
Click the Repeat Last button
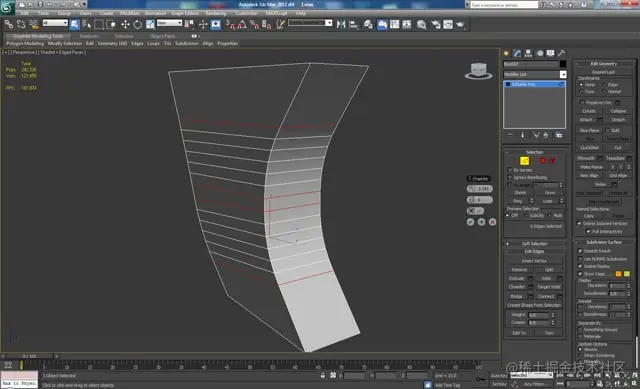click(603, 72)
